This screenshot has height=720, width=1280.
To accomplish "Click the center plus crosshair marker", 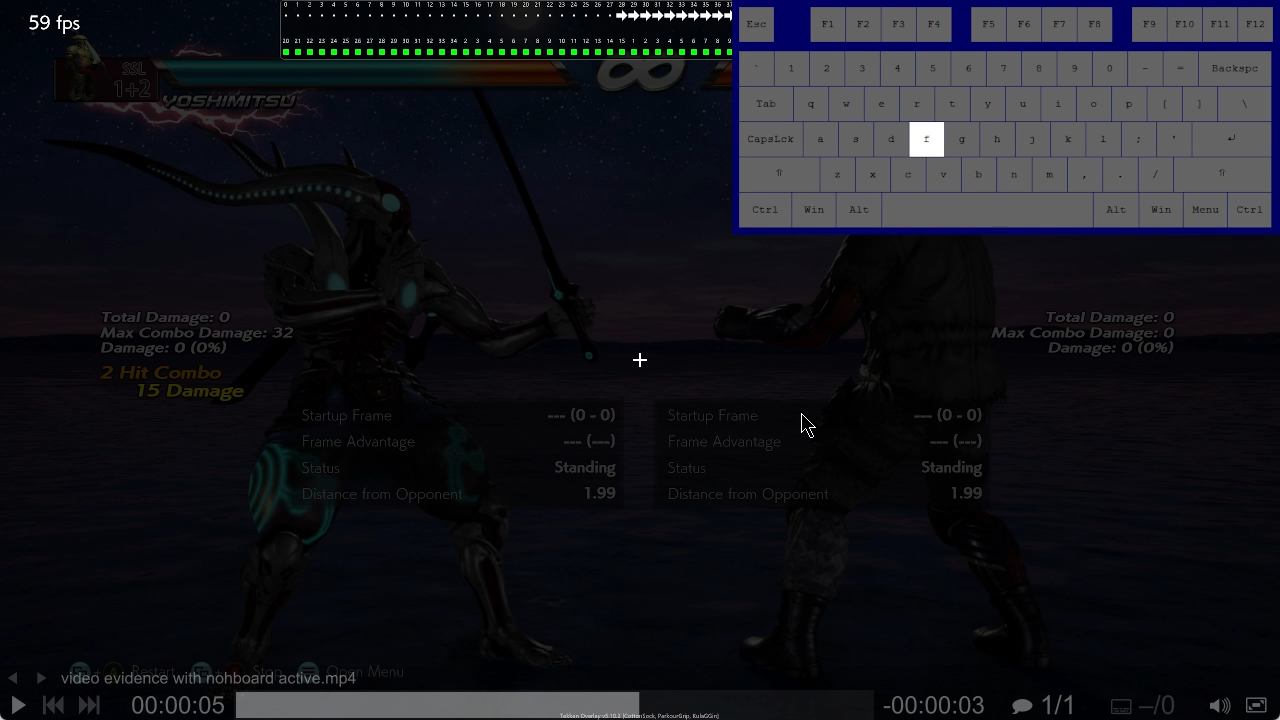I will pos(640,360).
